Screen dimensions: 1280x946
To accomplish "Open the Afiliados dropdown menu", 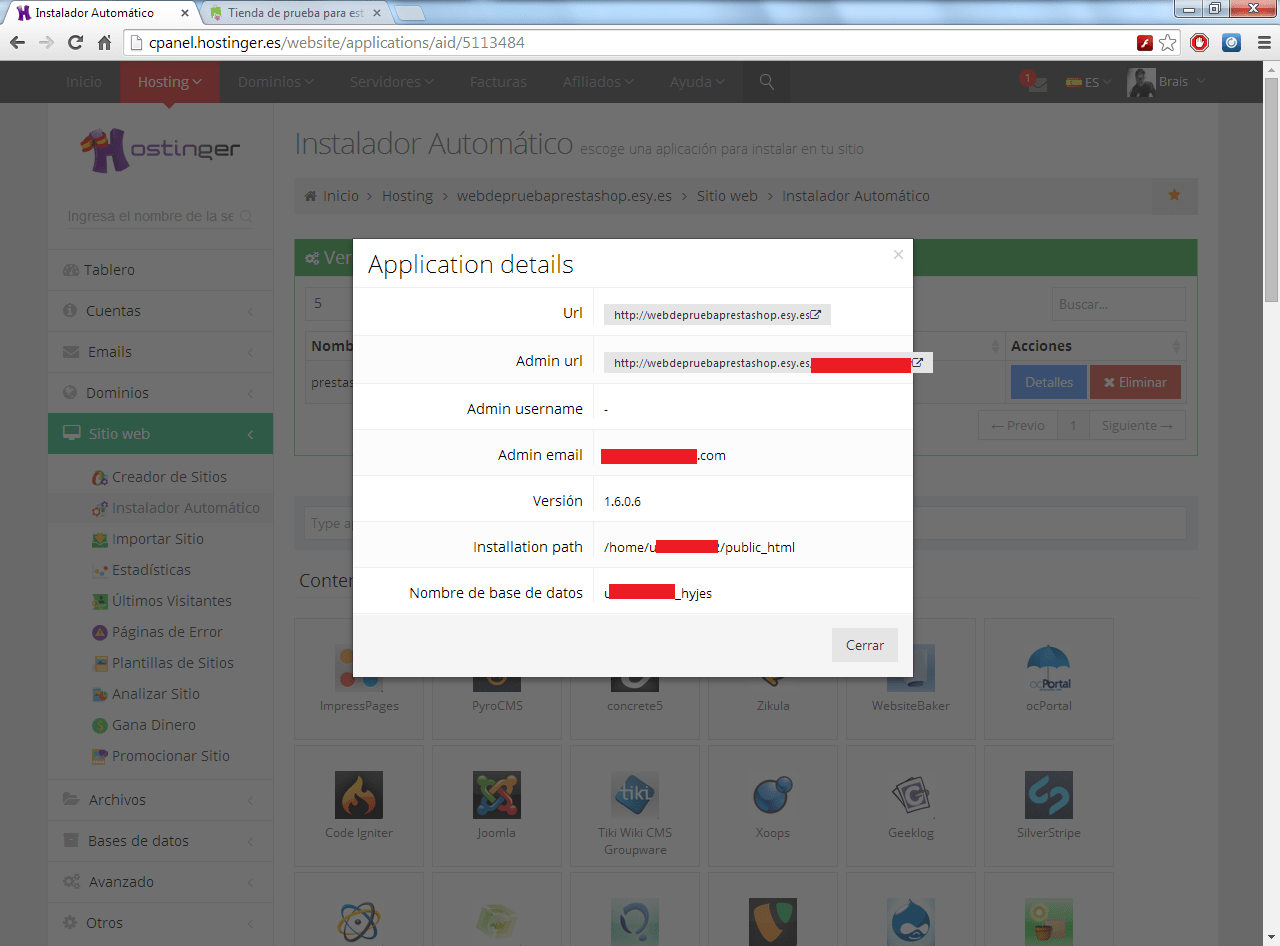I will (x=598, y=82).
